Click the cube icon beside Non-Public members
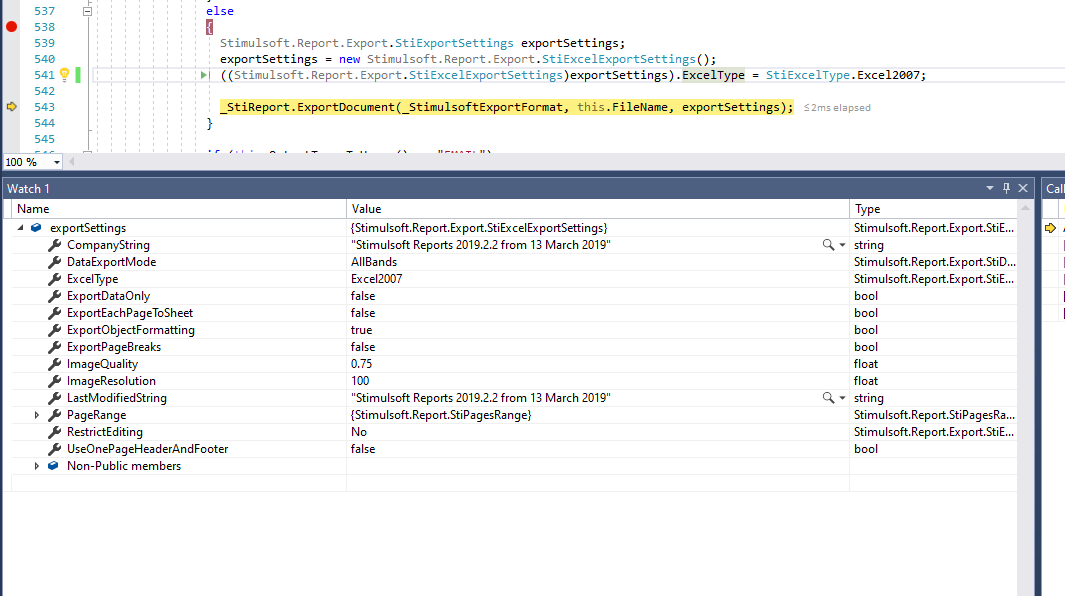1065x596 pixels. pos(53,466)
